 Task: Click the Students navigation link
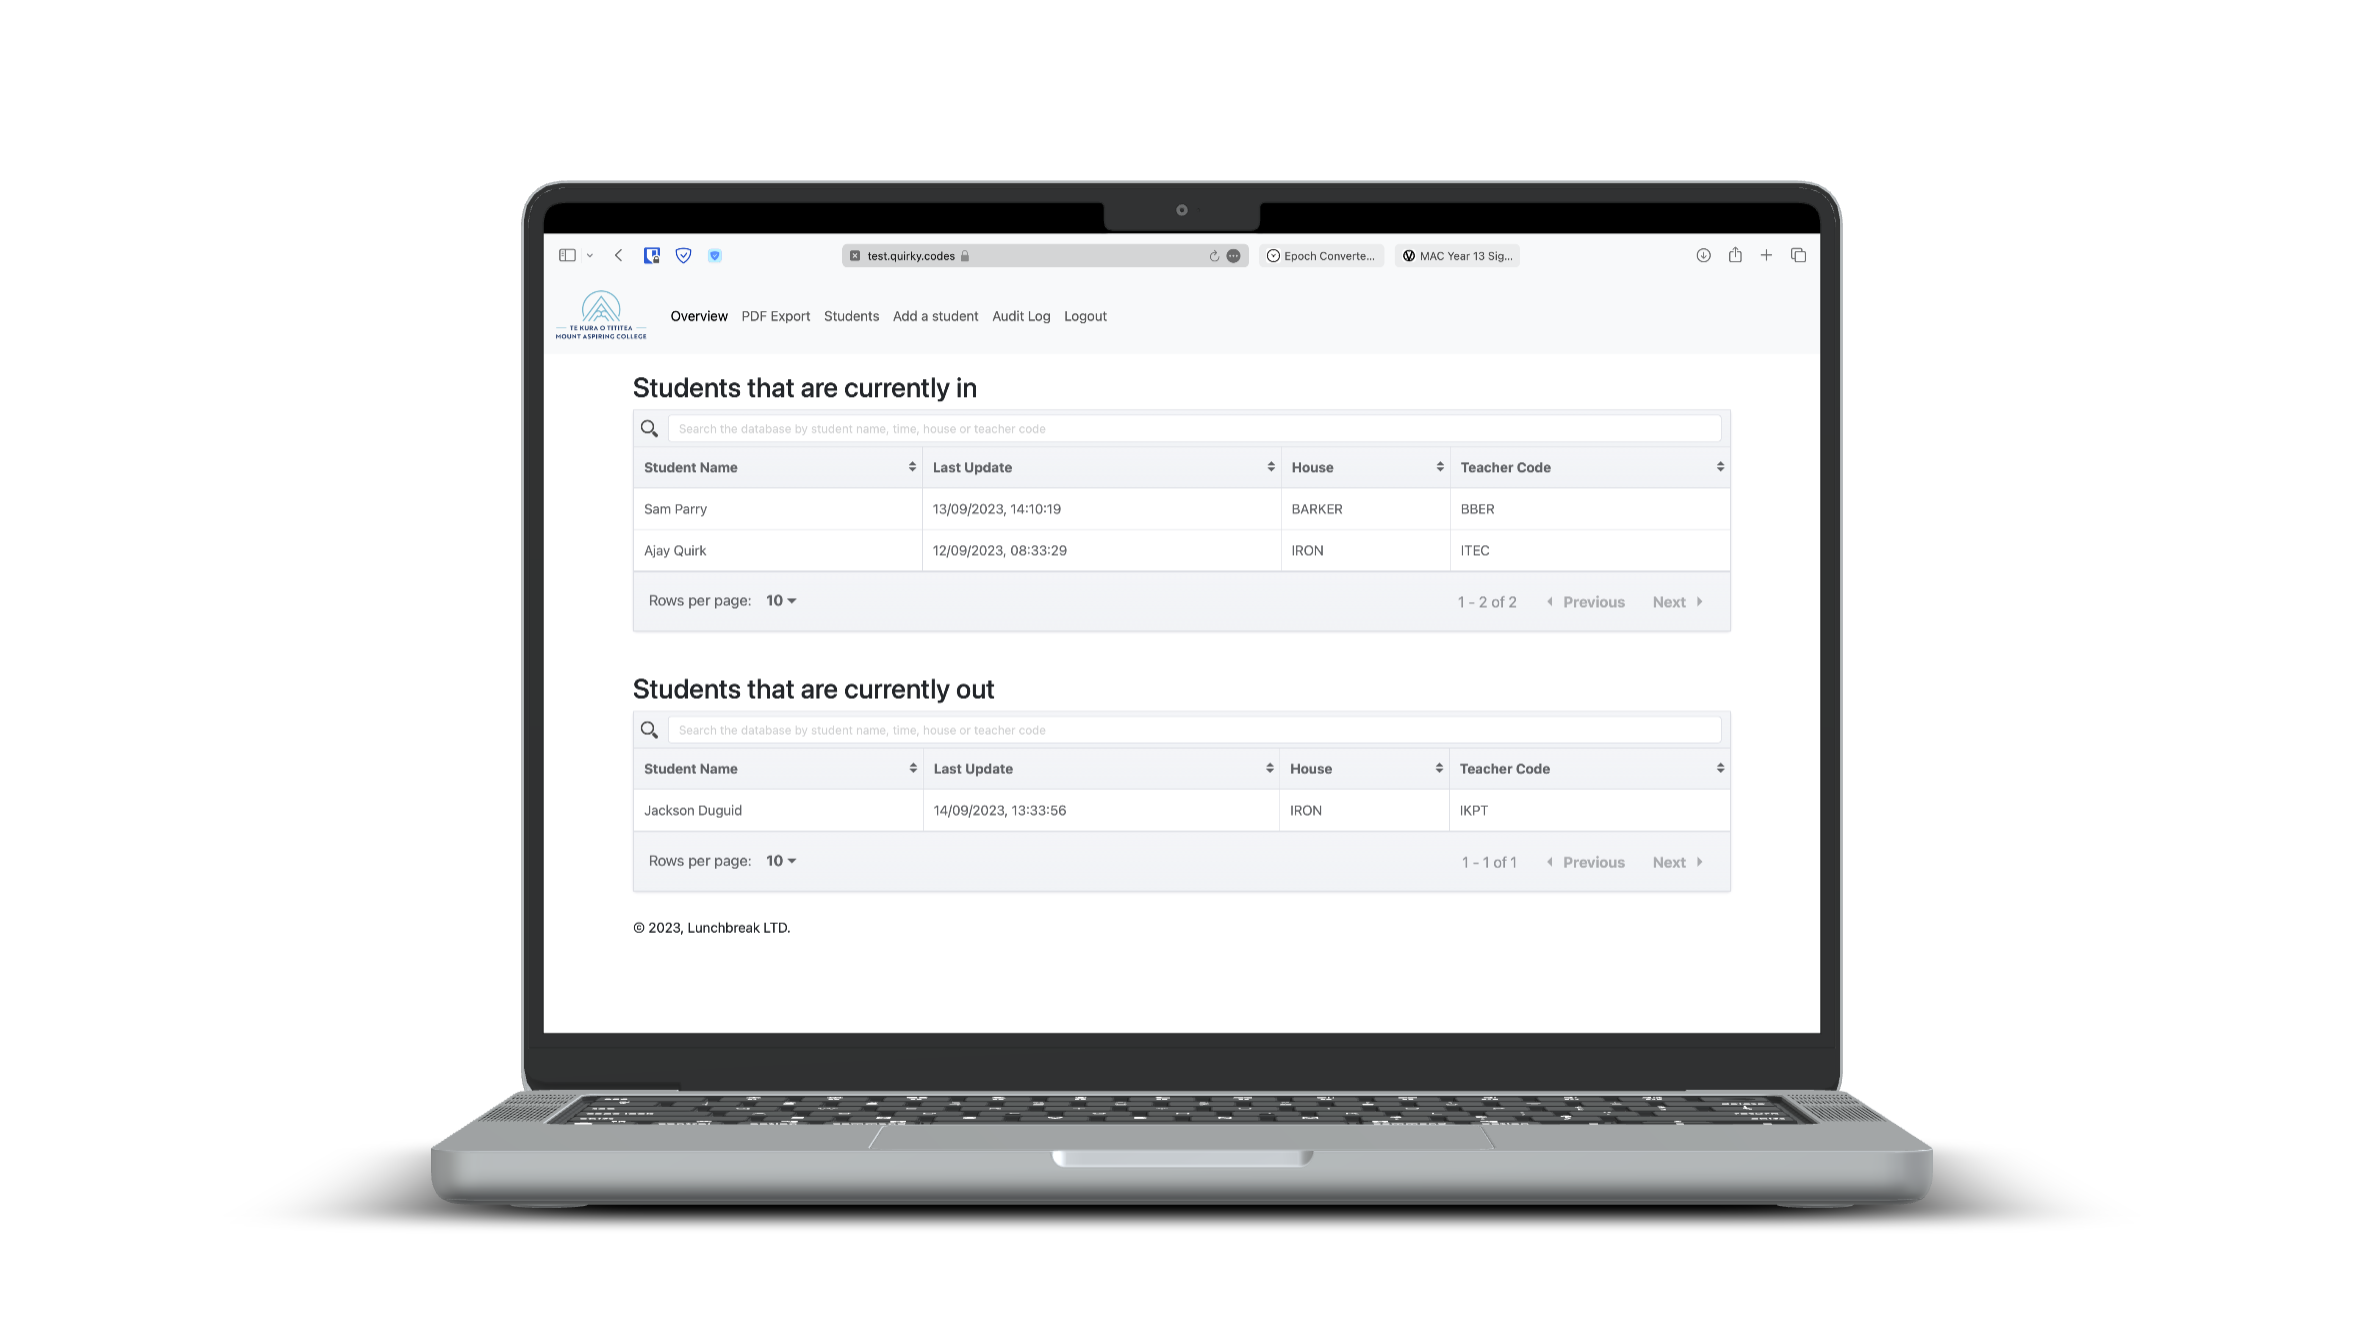(851, 315)
